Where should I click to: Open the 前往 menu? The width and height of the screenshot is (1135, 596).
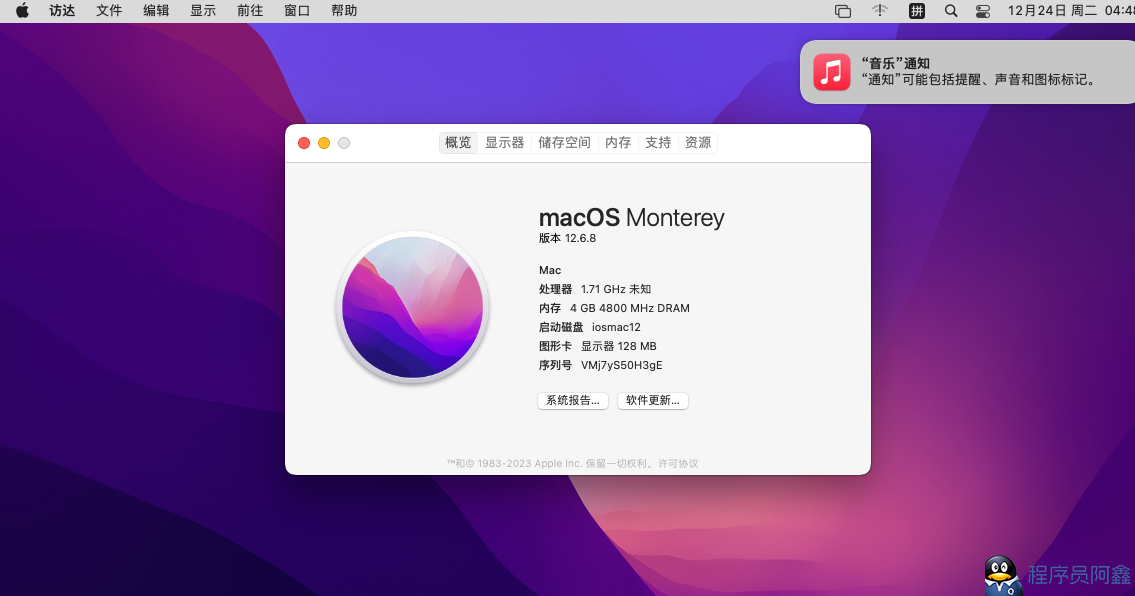tap(250, 11)
